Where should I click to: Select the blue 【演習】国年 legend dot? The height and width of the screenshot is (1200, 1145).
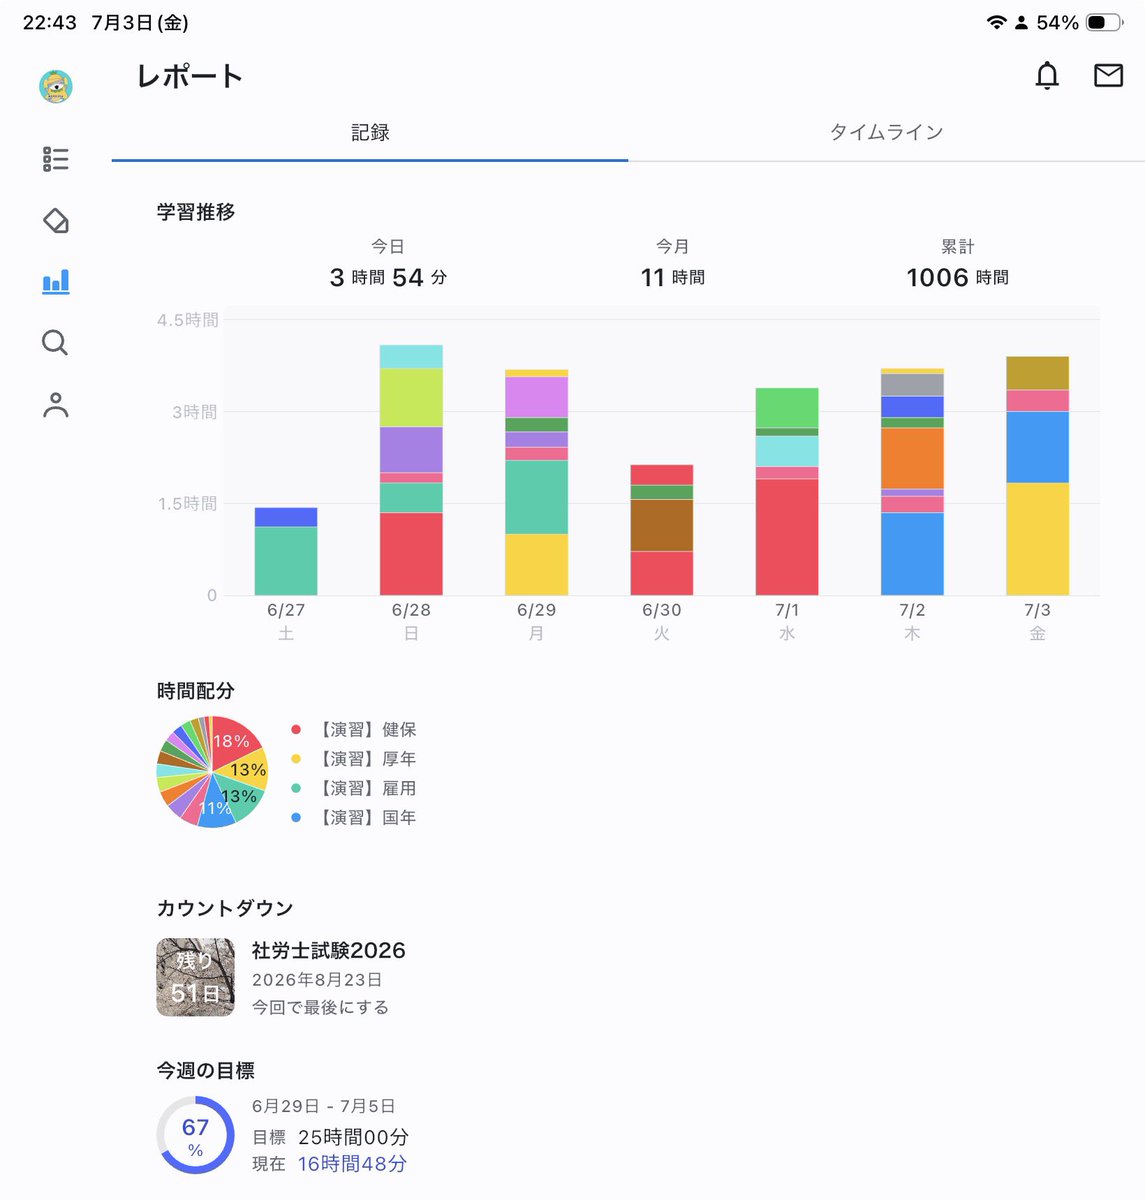(296, 817)
